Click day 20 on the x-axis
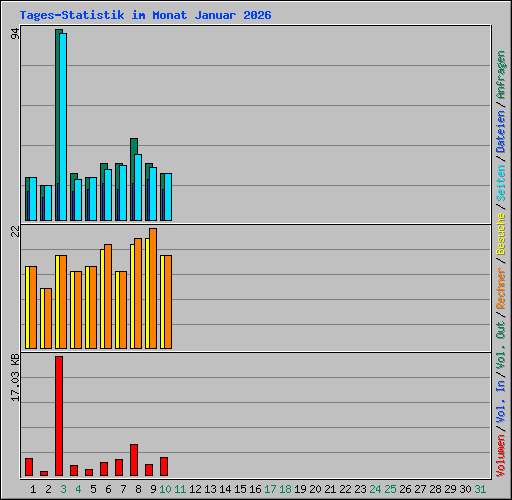This screenshot has width=512, height=500. 315,489
